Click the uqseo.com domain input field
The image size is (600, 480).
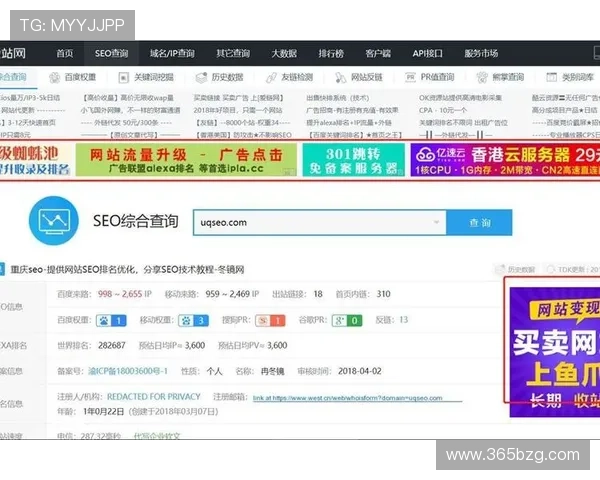click(x=310, y=222)
